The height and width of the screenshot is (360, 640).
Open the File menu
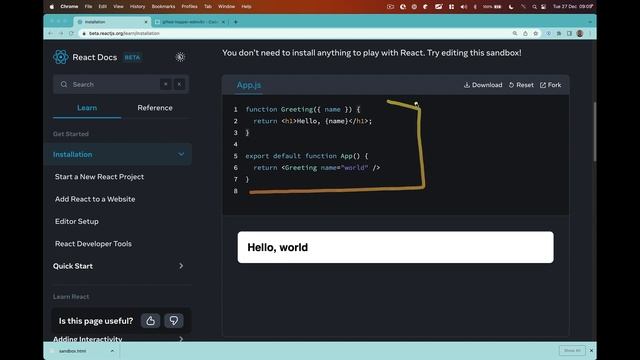click(x=88, y=7)
